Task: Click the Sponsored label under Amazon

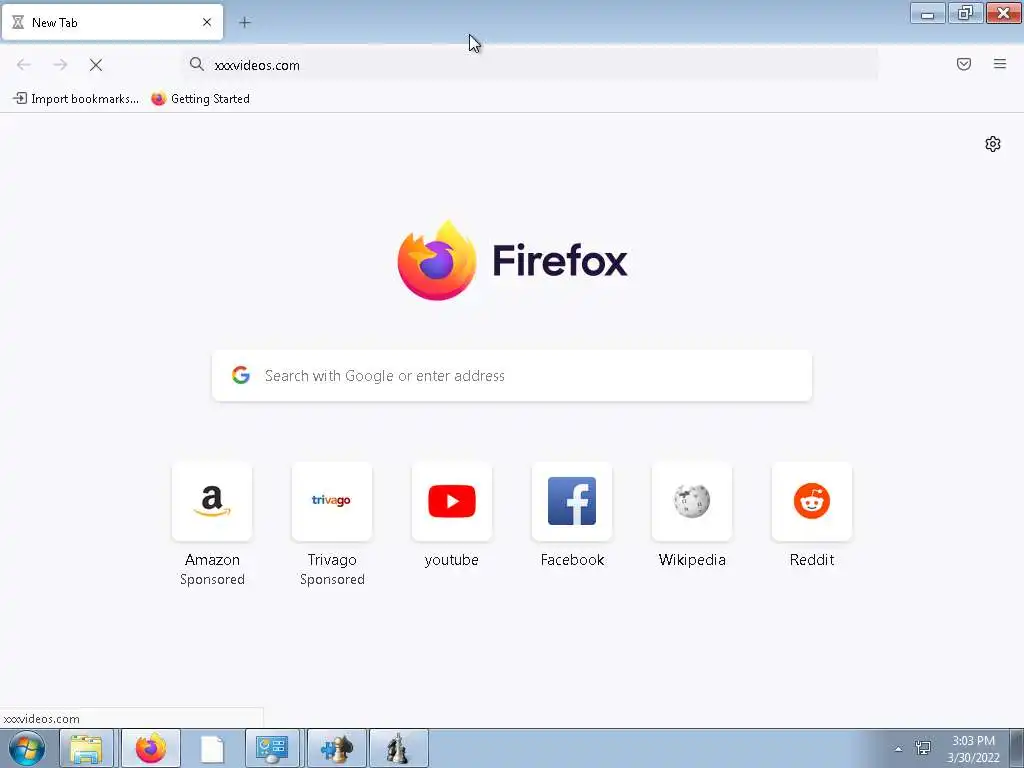Action: tap(212, 579)
